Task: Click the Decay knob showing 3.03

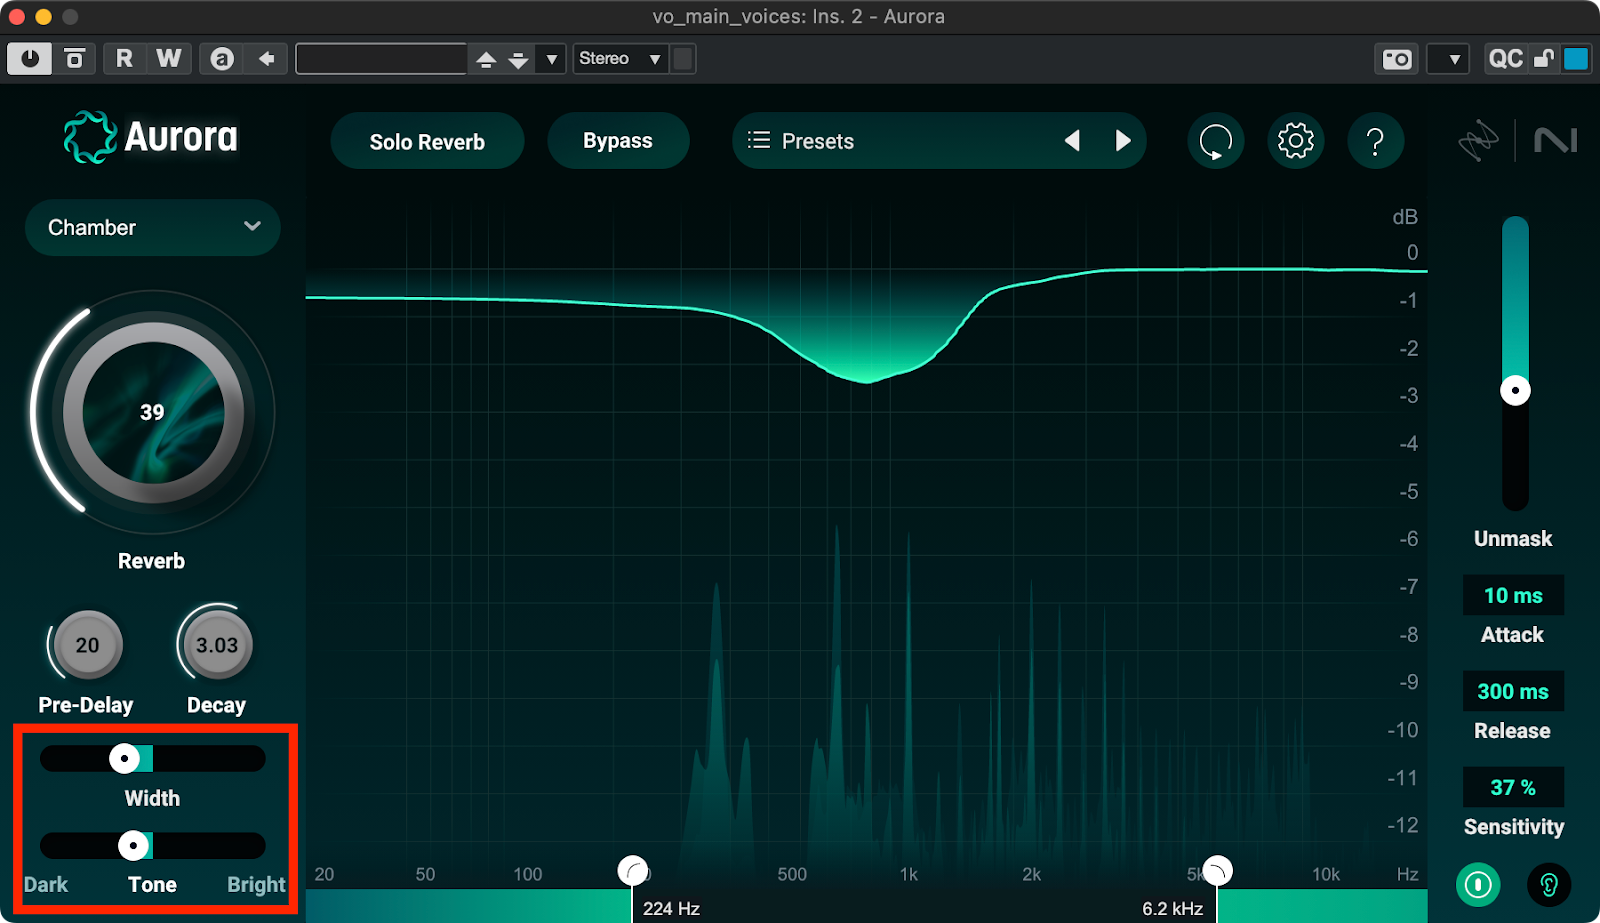Action: pyautogui.click(x=217, y=645)
